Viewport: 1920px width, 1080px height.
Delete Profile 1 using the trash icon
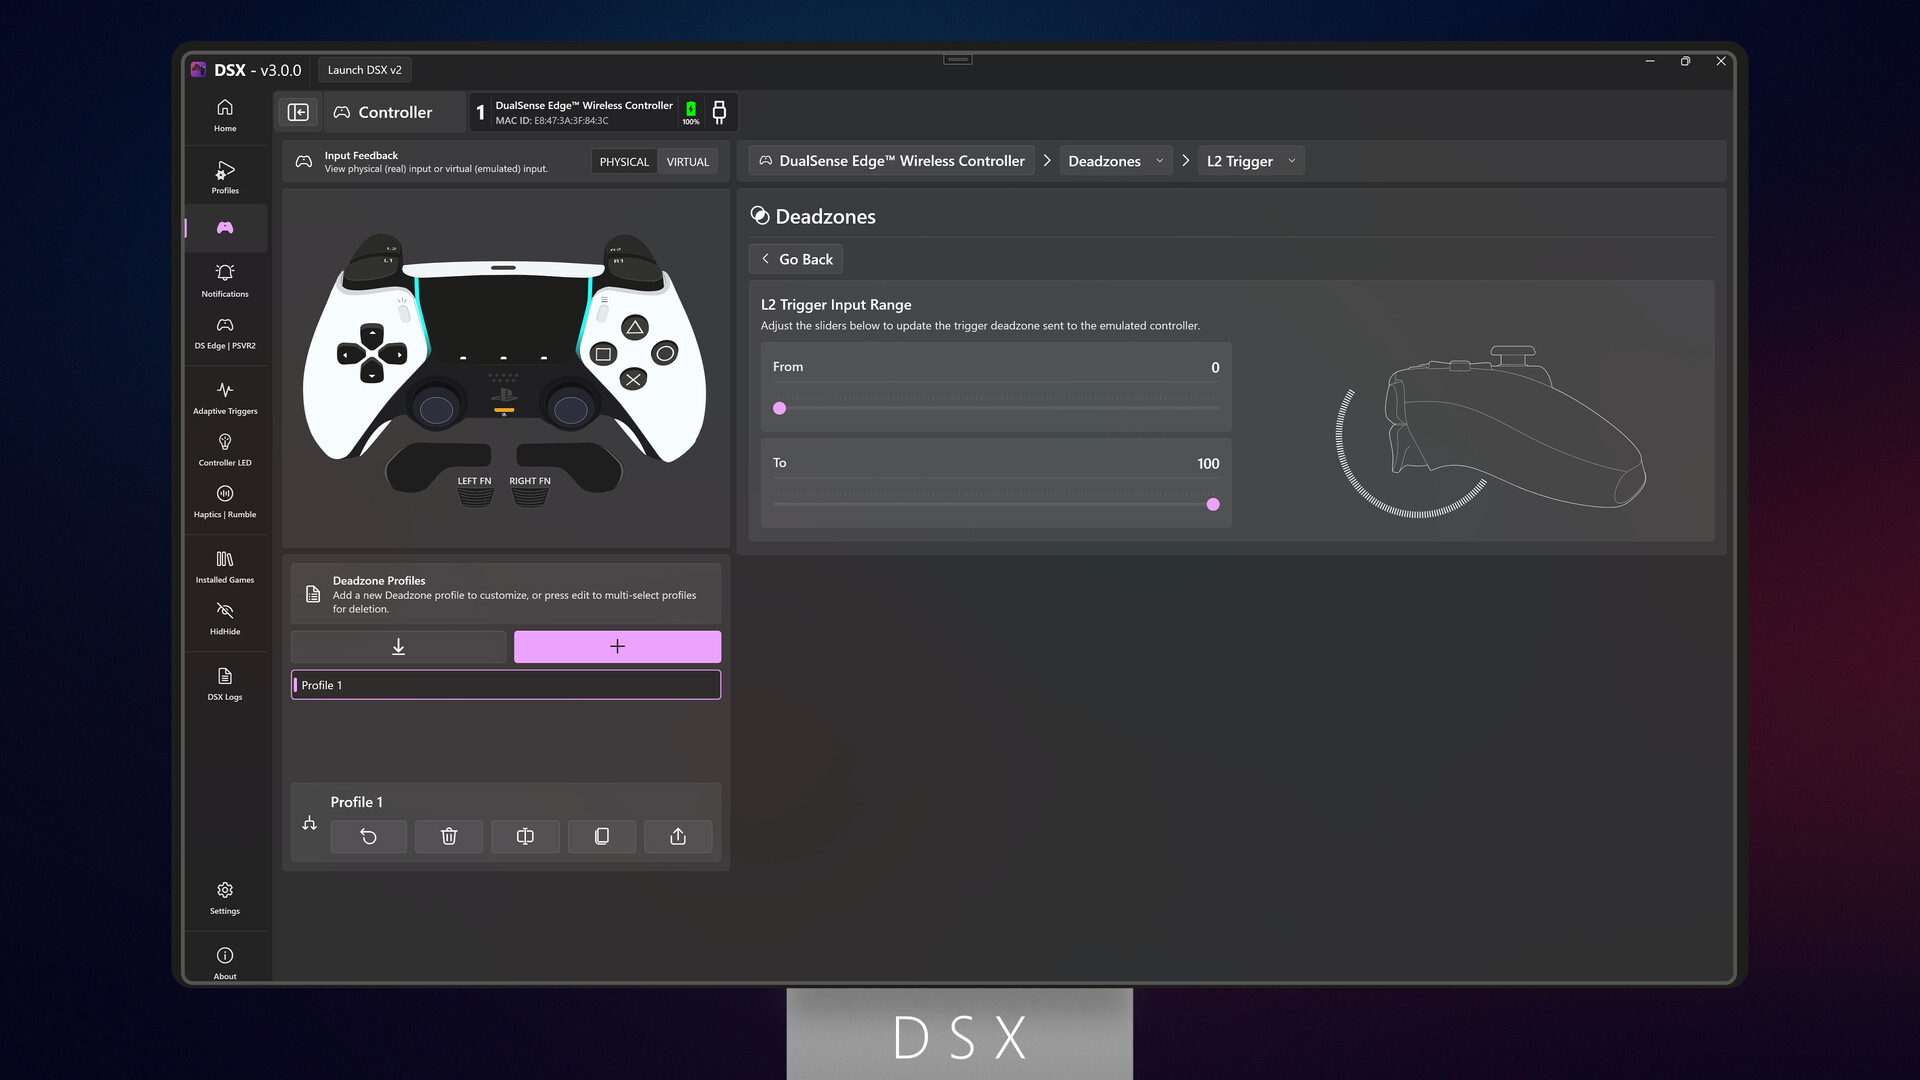(x=448, y=836)
